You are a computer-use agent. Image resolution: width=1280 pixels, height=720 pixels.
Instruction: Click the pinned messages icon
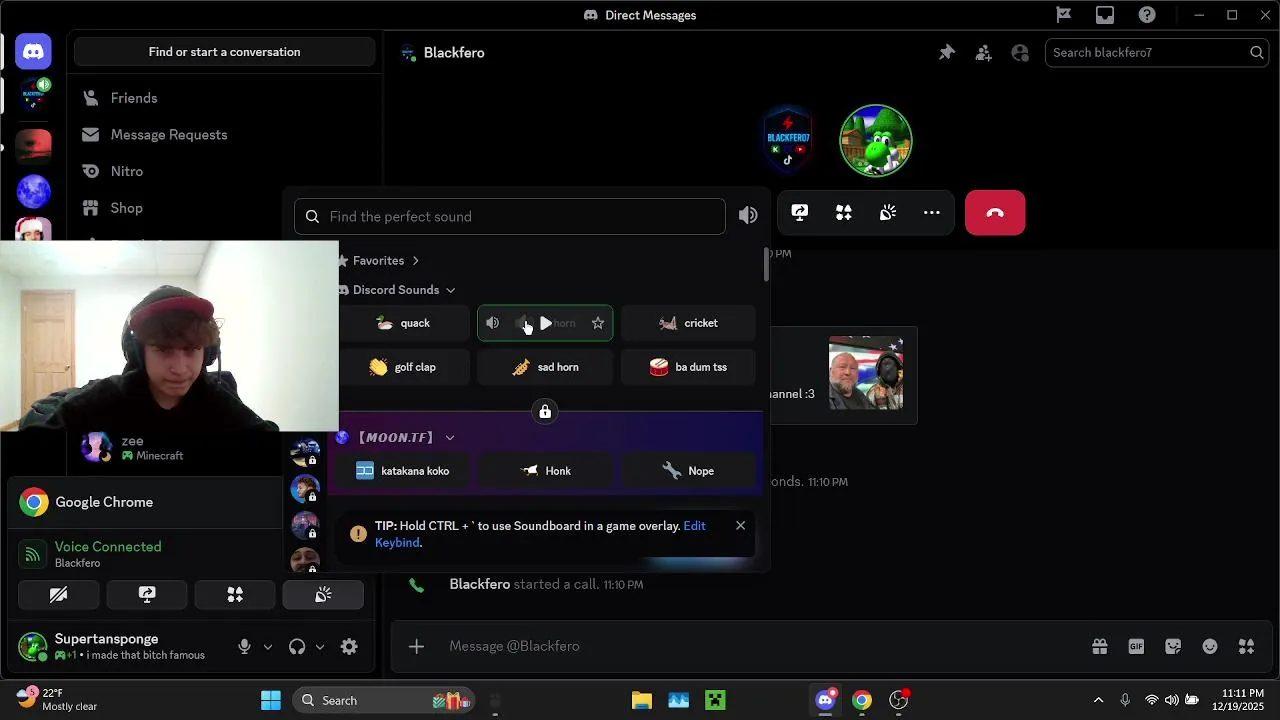[947, 53]
